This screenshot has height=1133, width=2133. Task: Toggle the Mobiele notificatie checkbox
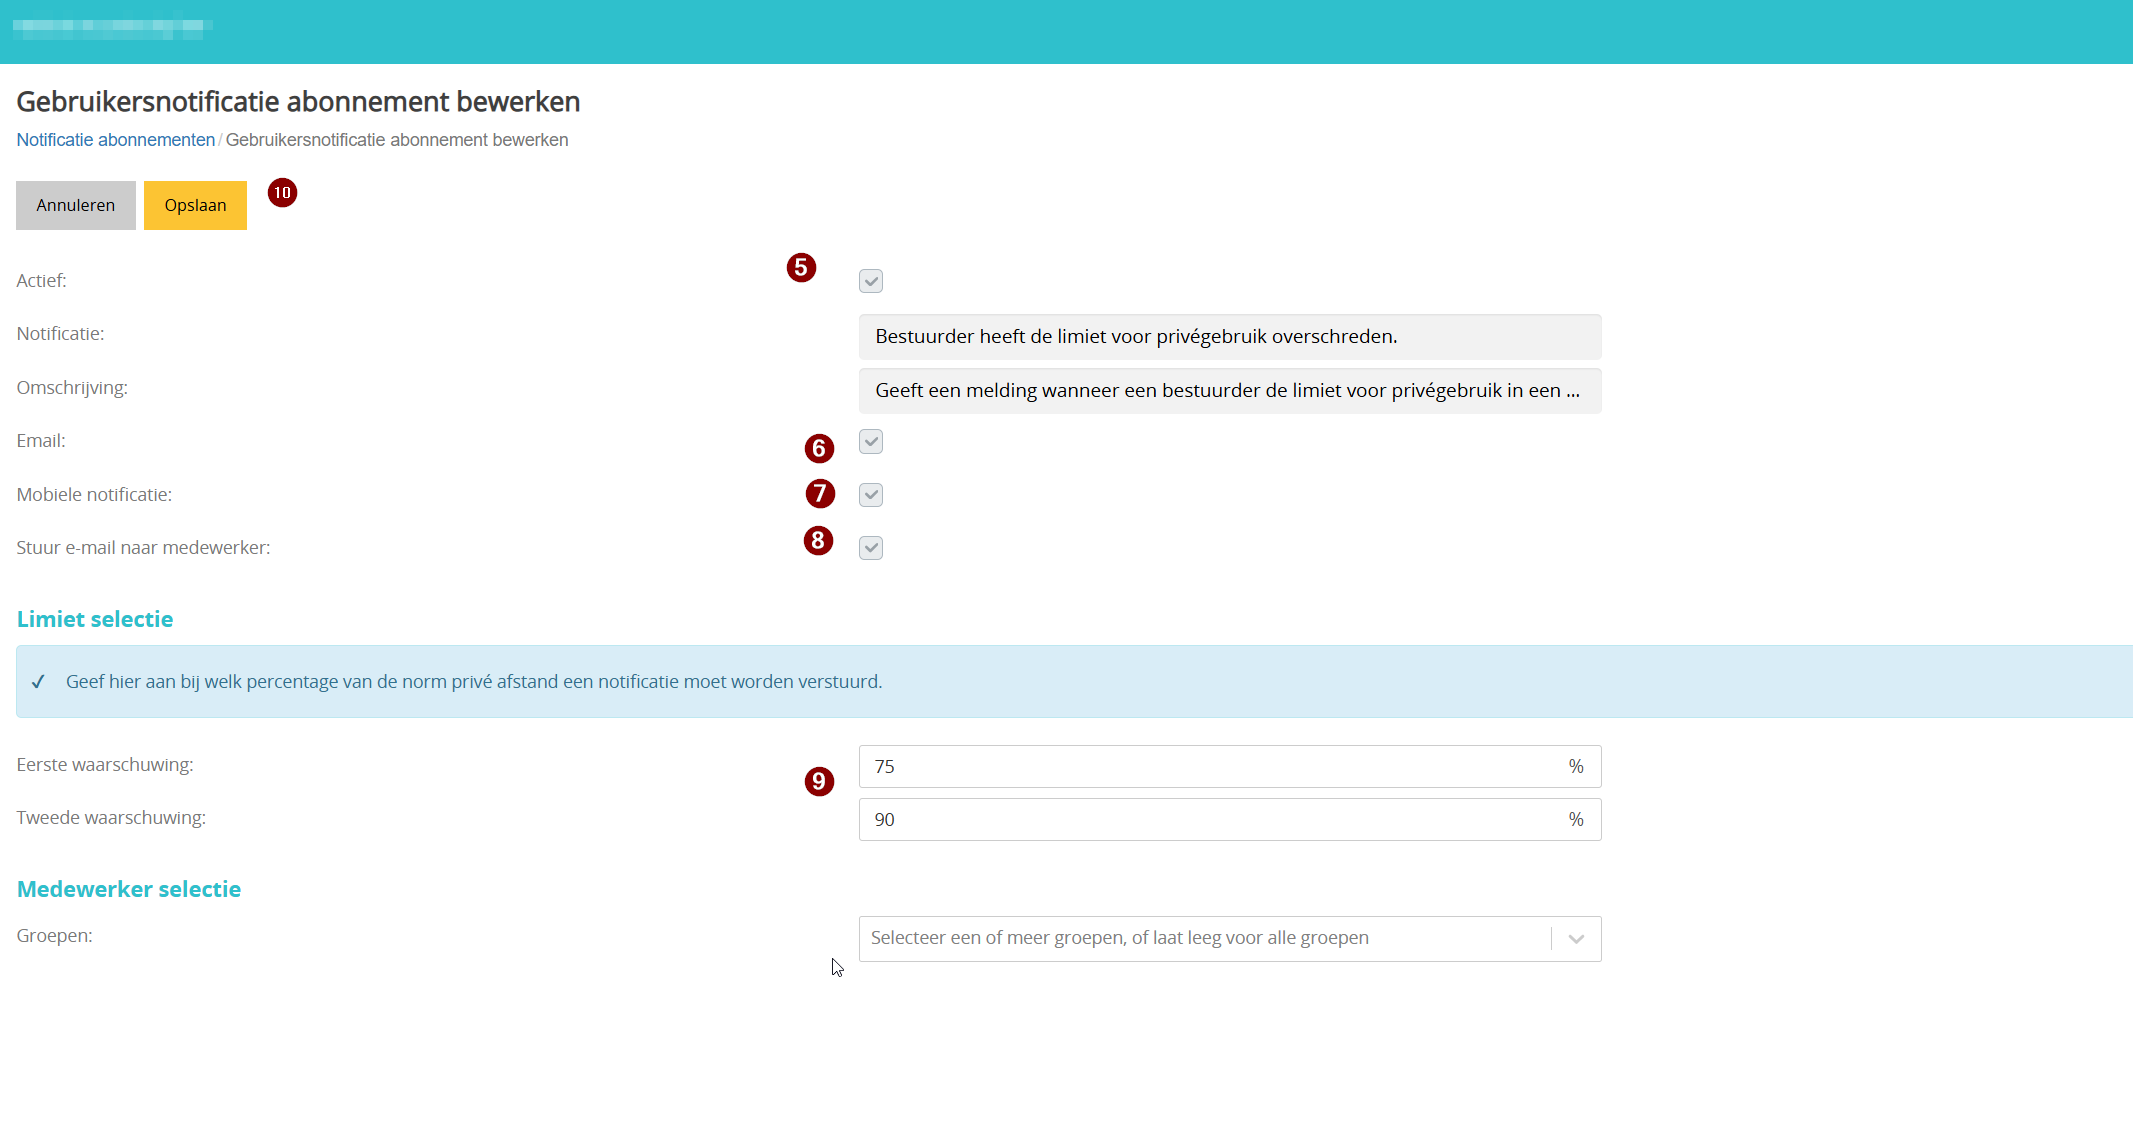[x=870, y=495]
